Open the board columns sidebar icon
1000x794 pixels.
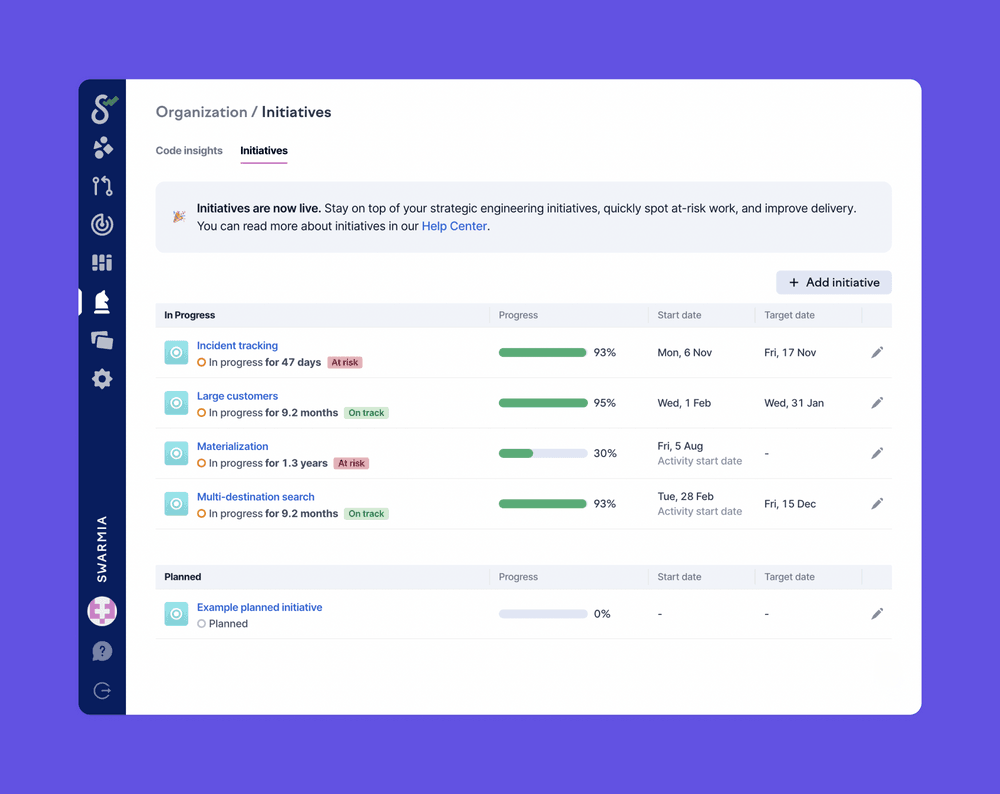click(102, 263)
